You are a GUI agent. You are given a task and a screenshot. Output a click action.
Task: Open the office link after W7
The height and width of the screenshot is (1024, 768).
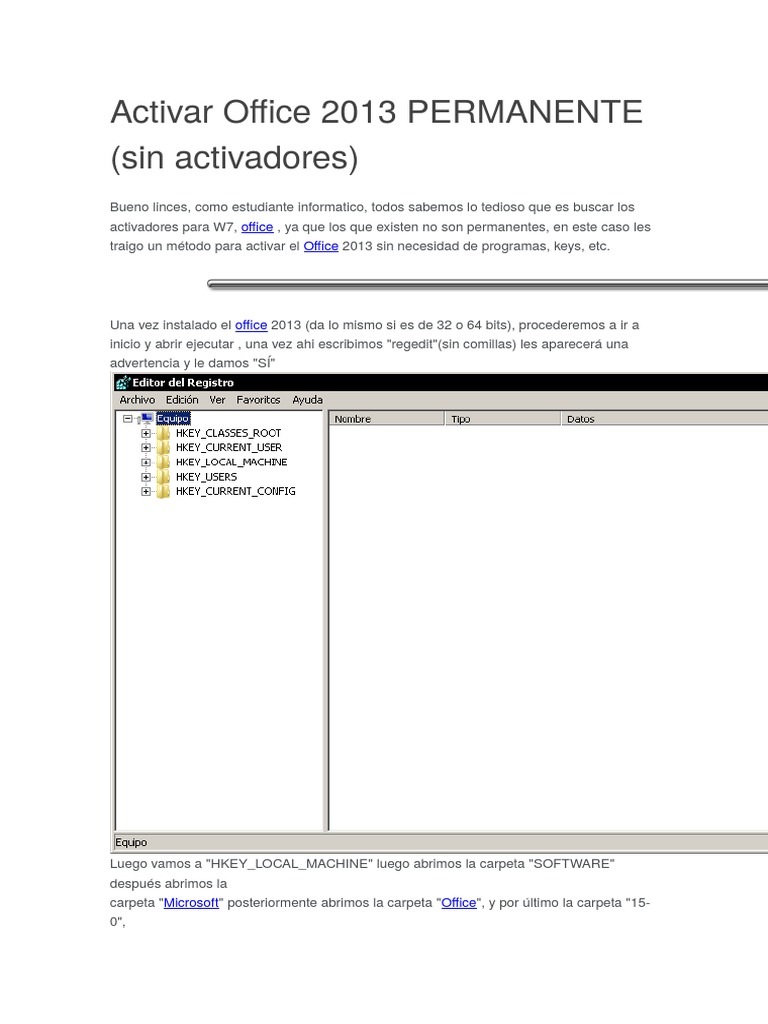click(257, 227)
